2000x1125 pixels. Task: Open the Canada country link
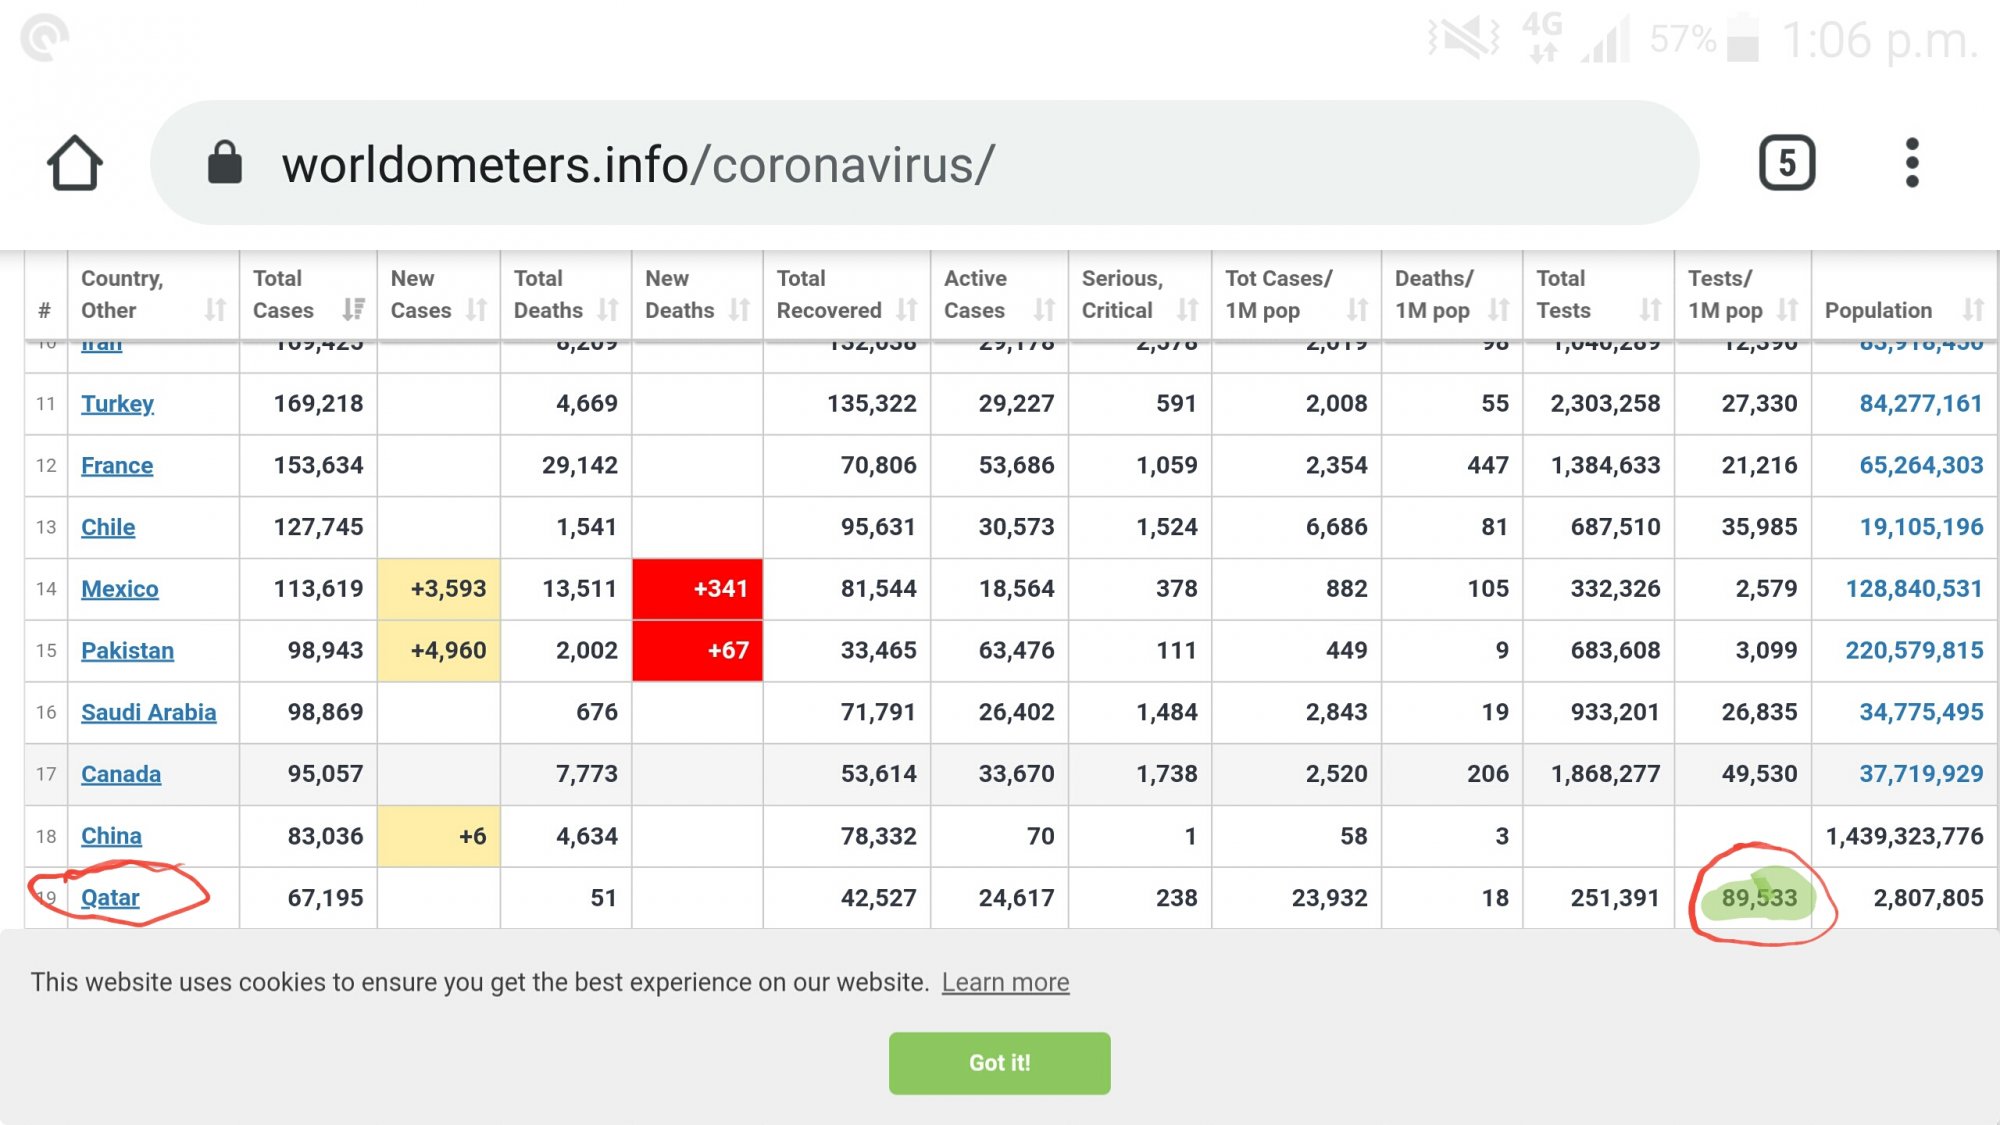pos(121,774)
